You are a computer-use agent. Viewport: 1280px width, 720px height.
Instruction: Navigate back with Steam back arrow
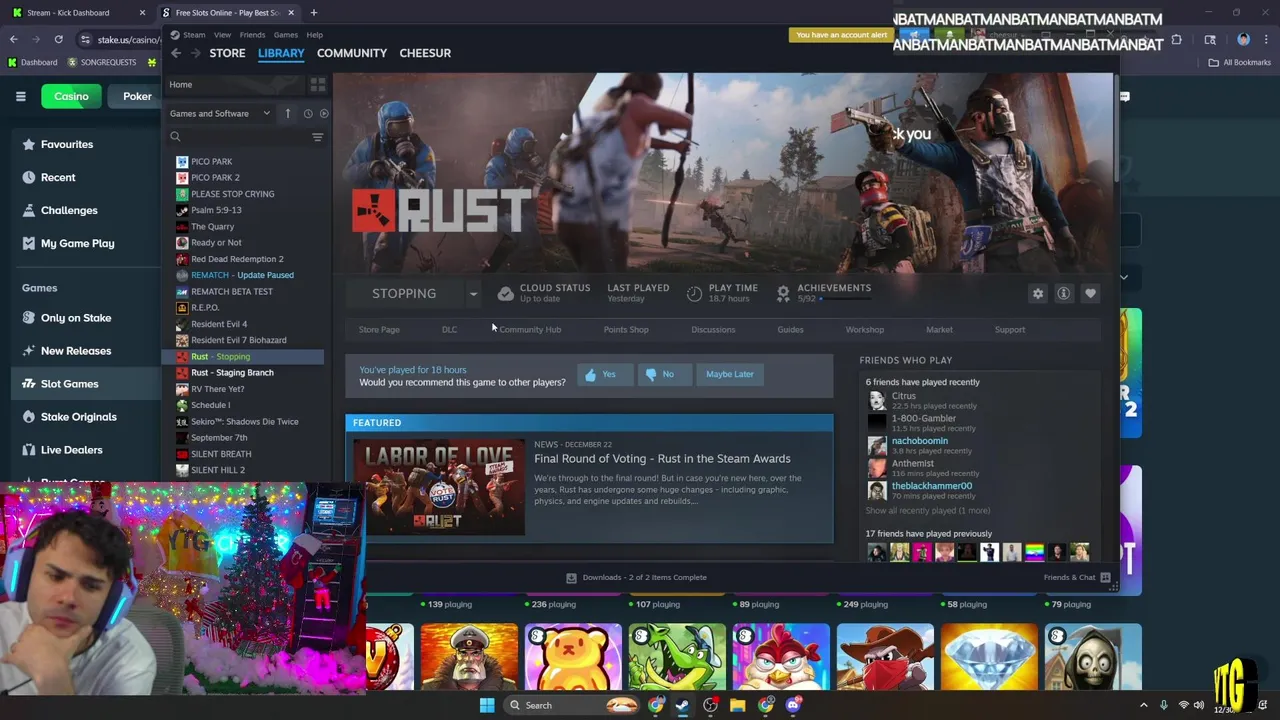[176, 53]
